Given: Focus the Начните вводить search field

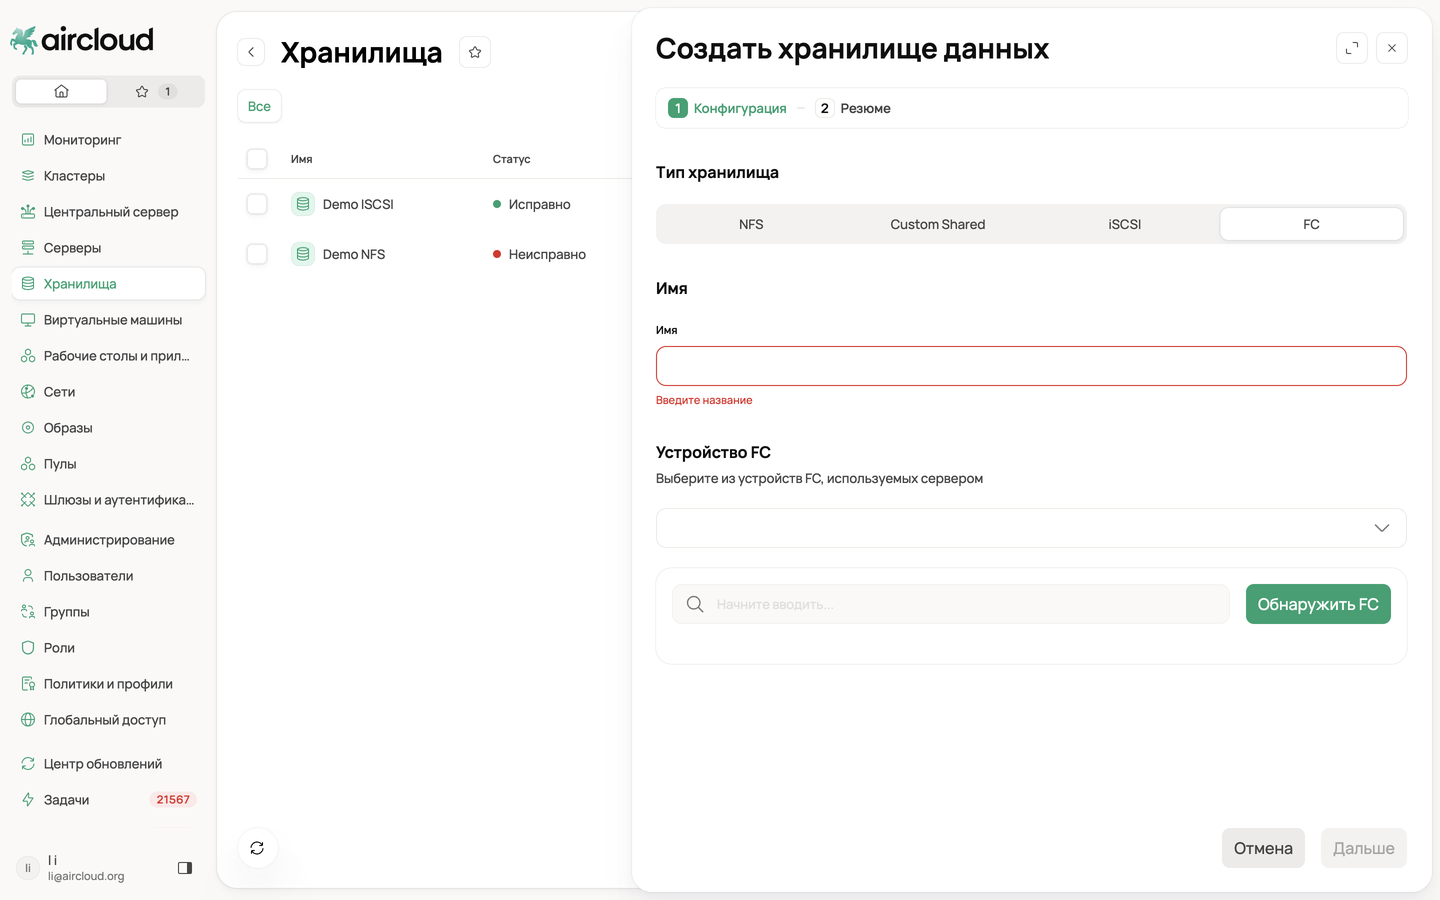Looking at the screenshot, I should point(950,604).
